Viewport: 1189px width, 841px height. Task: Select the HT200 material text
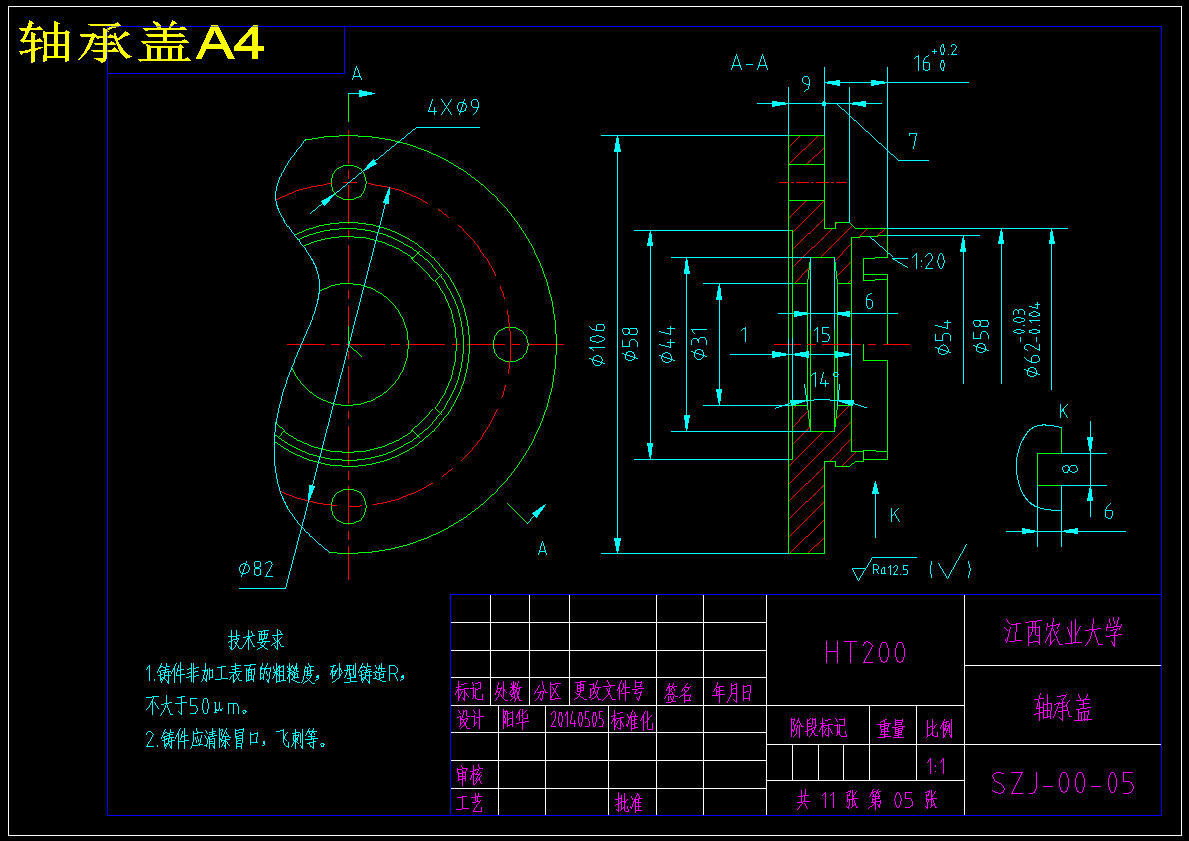(x=865, y=653)
